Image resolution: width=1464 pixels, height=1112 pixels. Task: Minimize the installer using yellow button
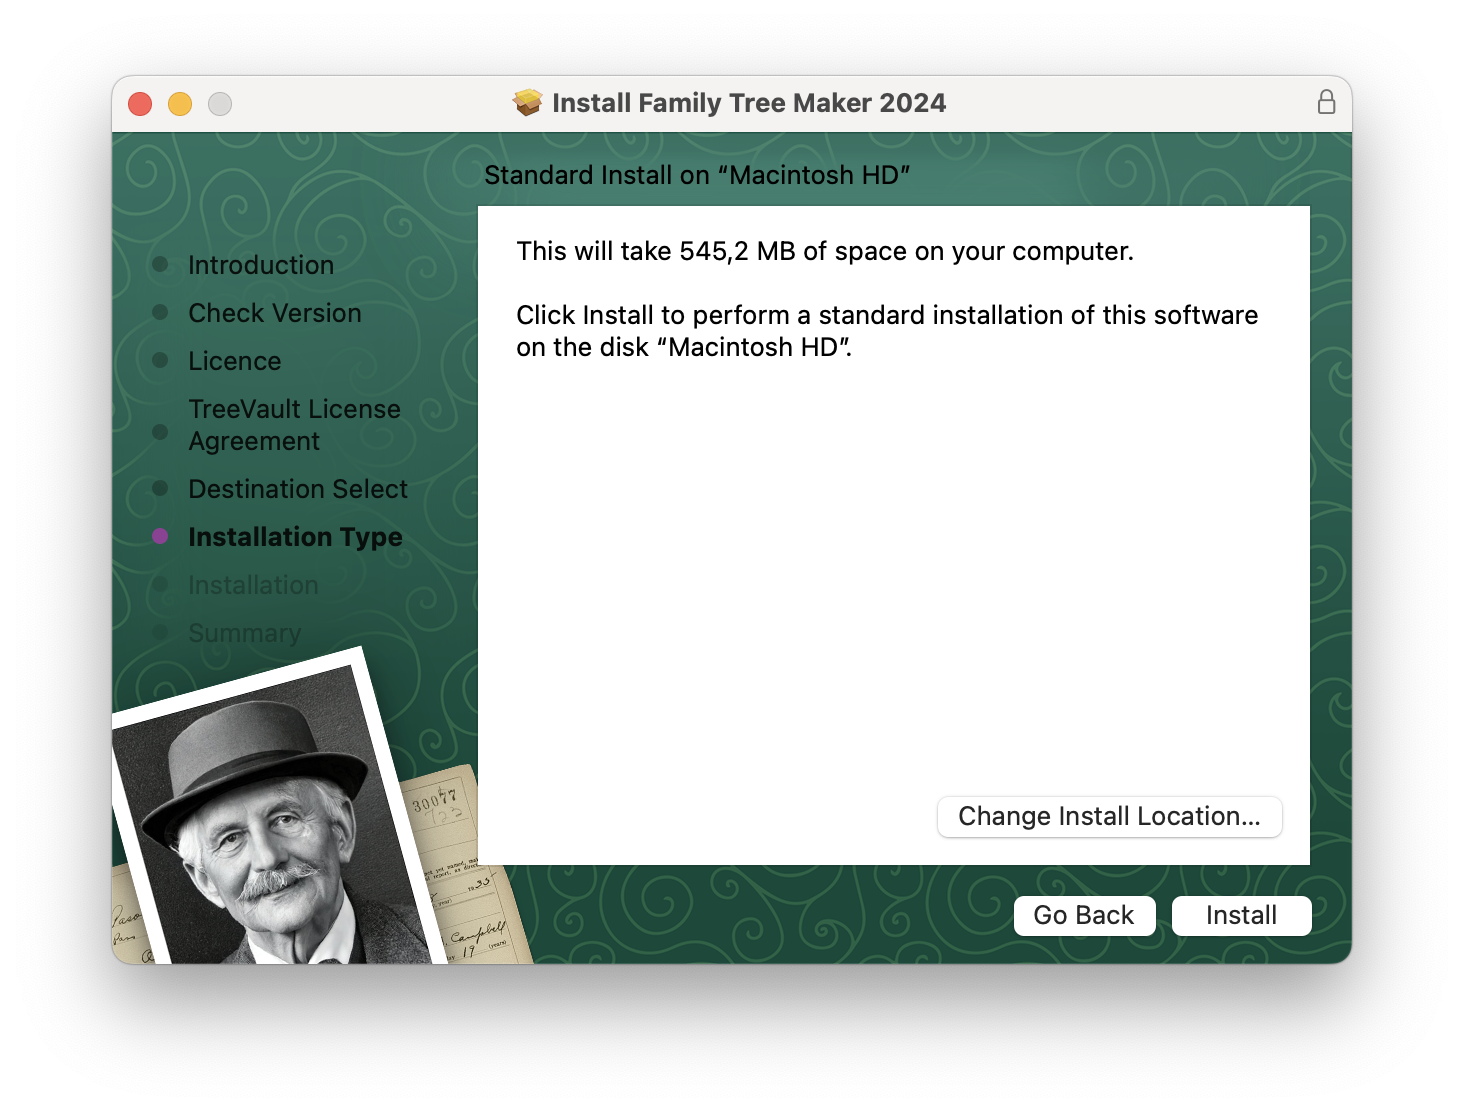180,104
